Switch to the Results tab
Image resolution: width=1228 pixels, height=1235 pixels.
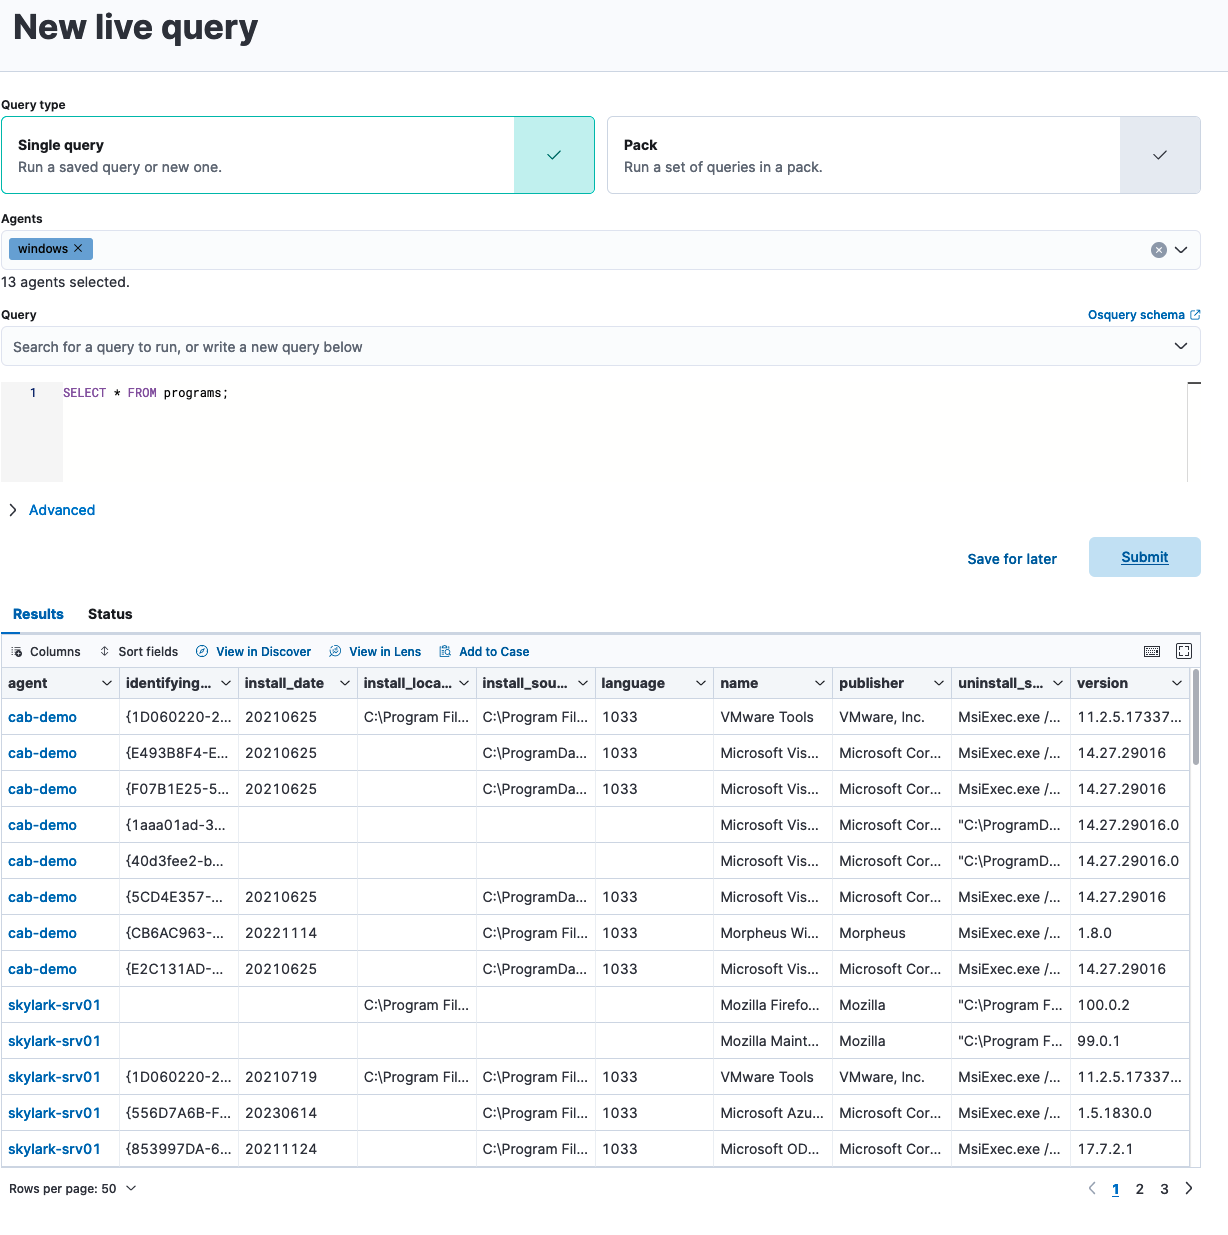tap(38, 614)
